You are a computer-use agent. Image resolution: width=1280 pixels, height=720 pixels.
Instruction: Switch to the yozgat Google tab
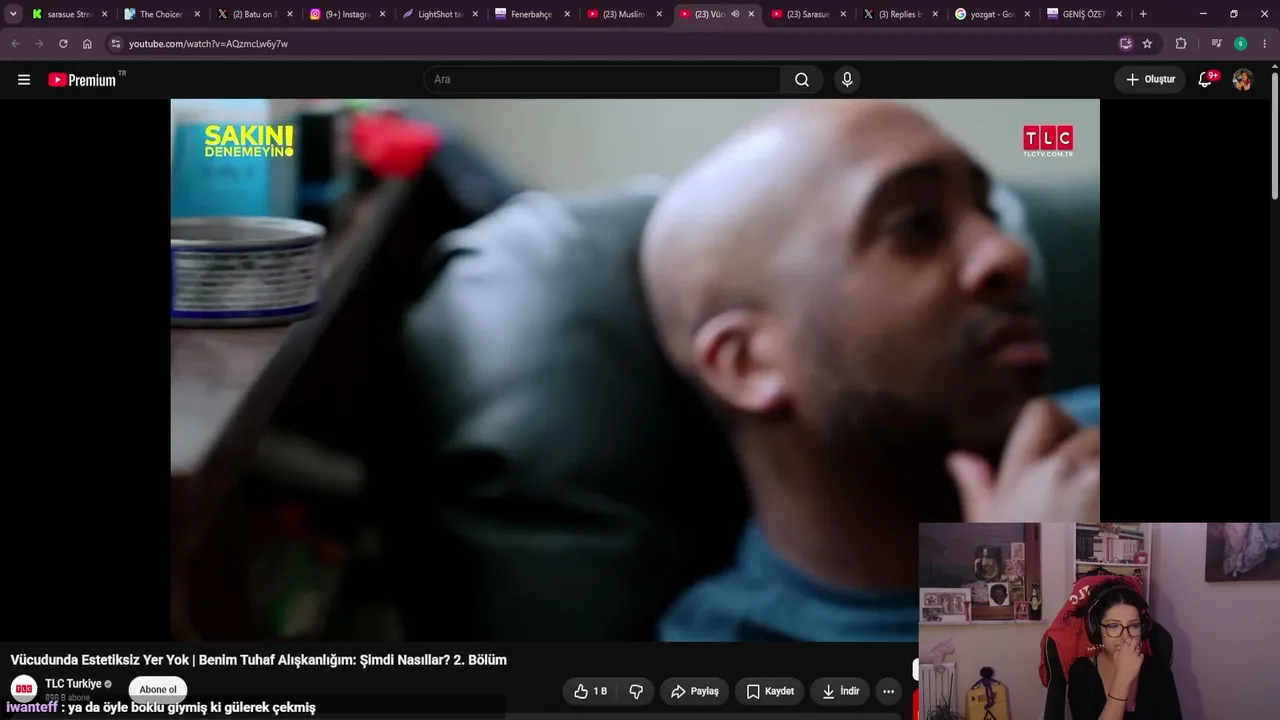pos(992,14)
